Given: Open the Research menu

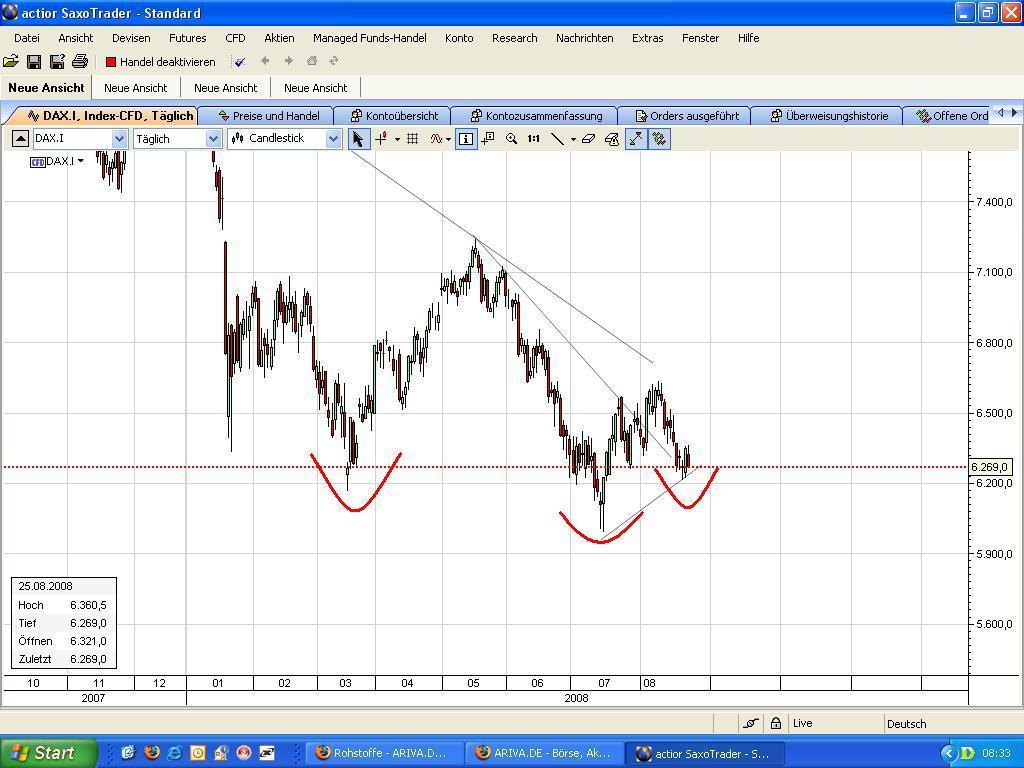Looking at the screenshot, I should pos(515,38).
